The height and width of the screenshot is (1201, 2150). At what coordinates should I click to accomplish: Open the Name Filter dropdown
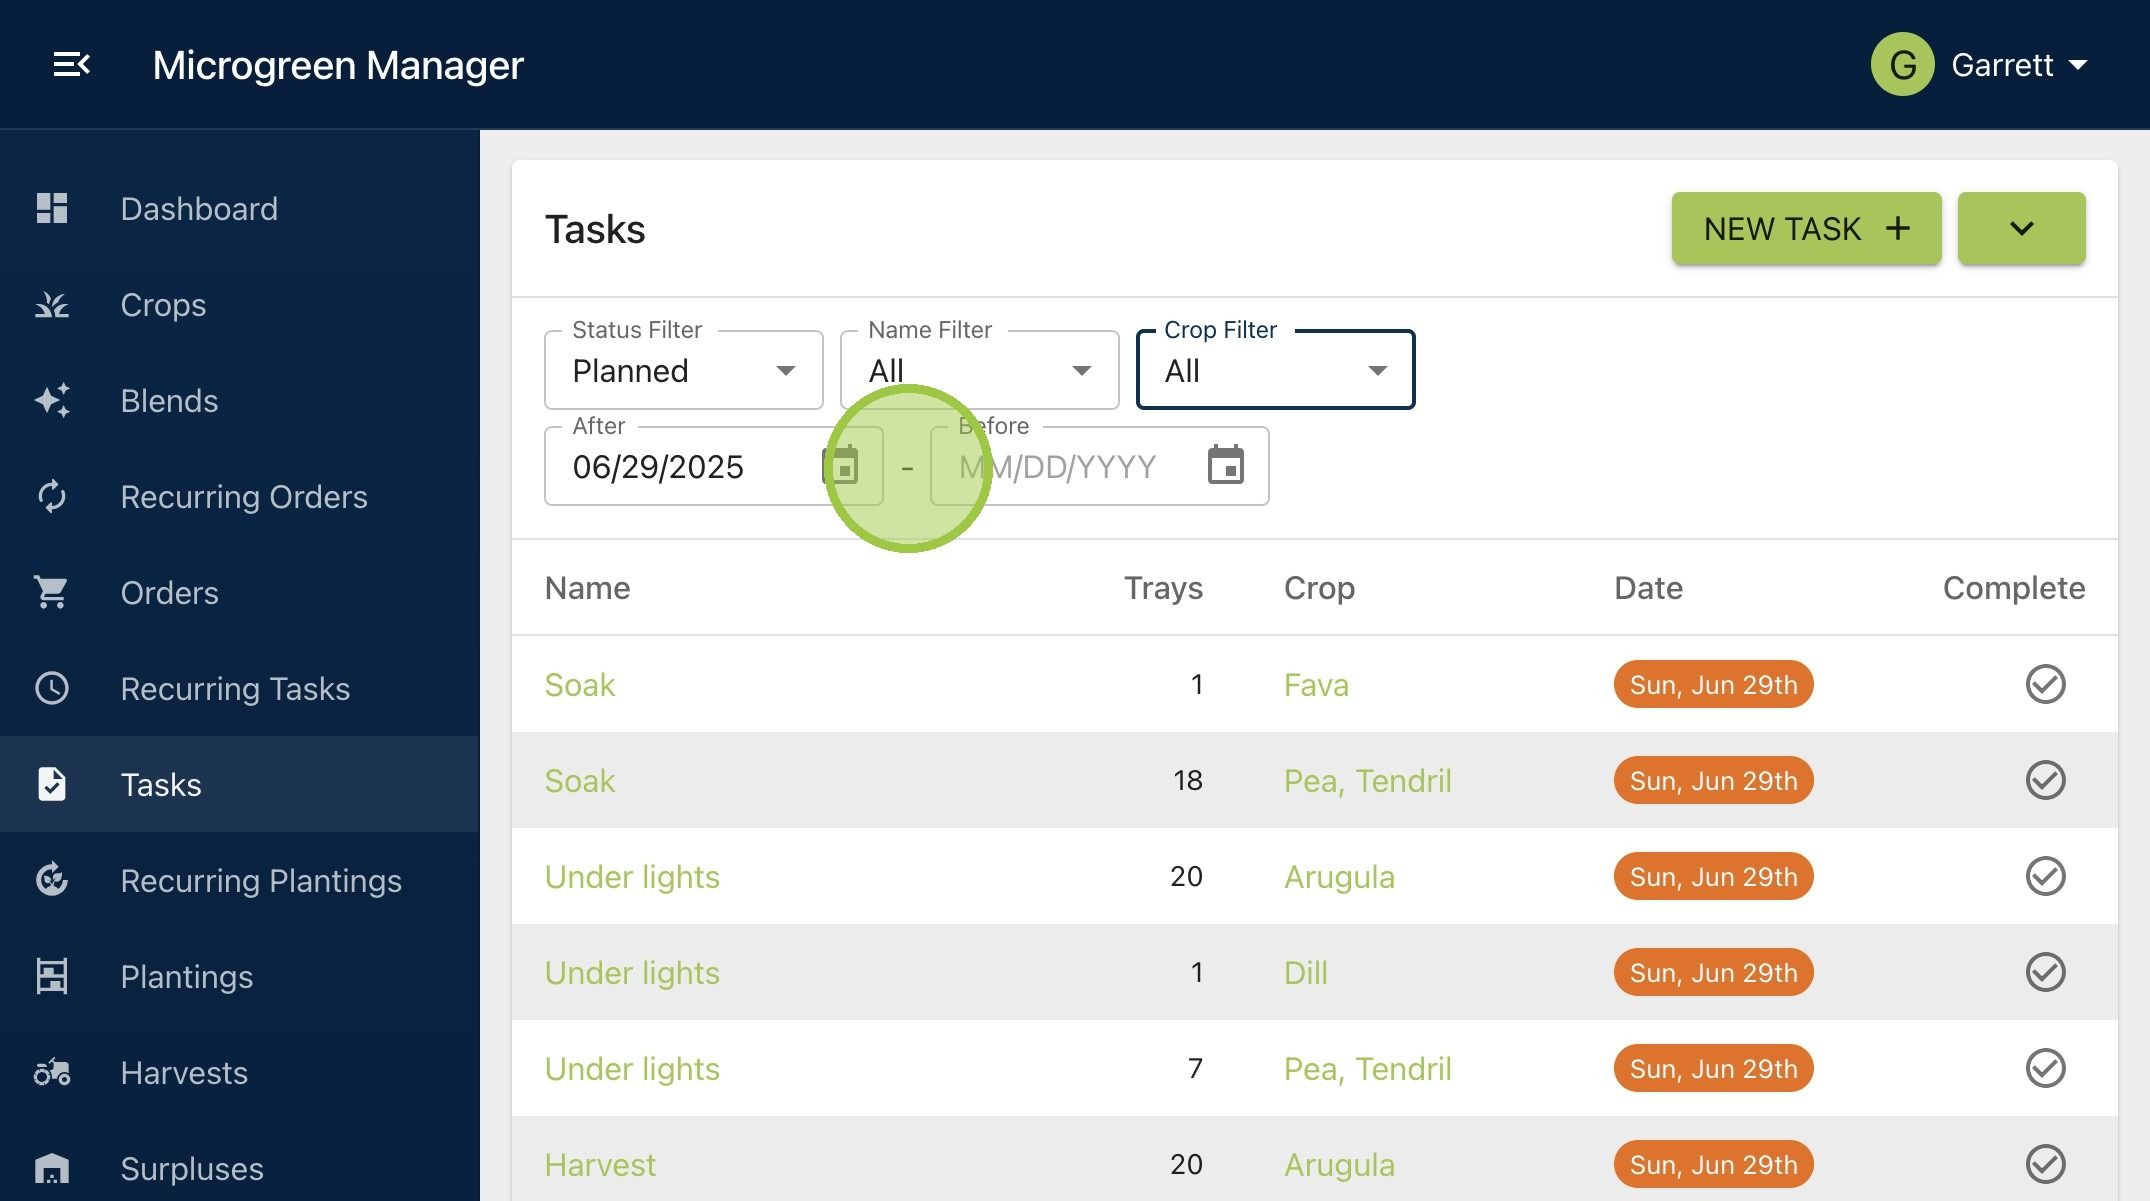pos(980,370)
